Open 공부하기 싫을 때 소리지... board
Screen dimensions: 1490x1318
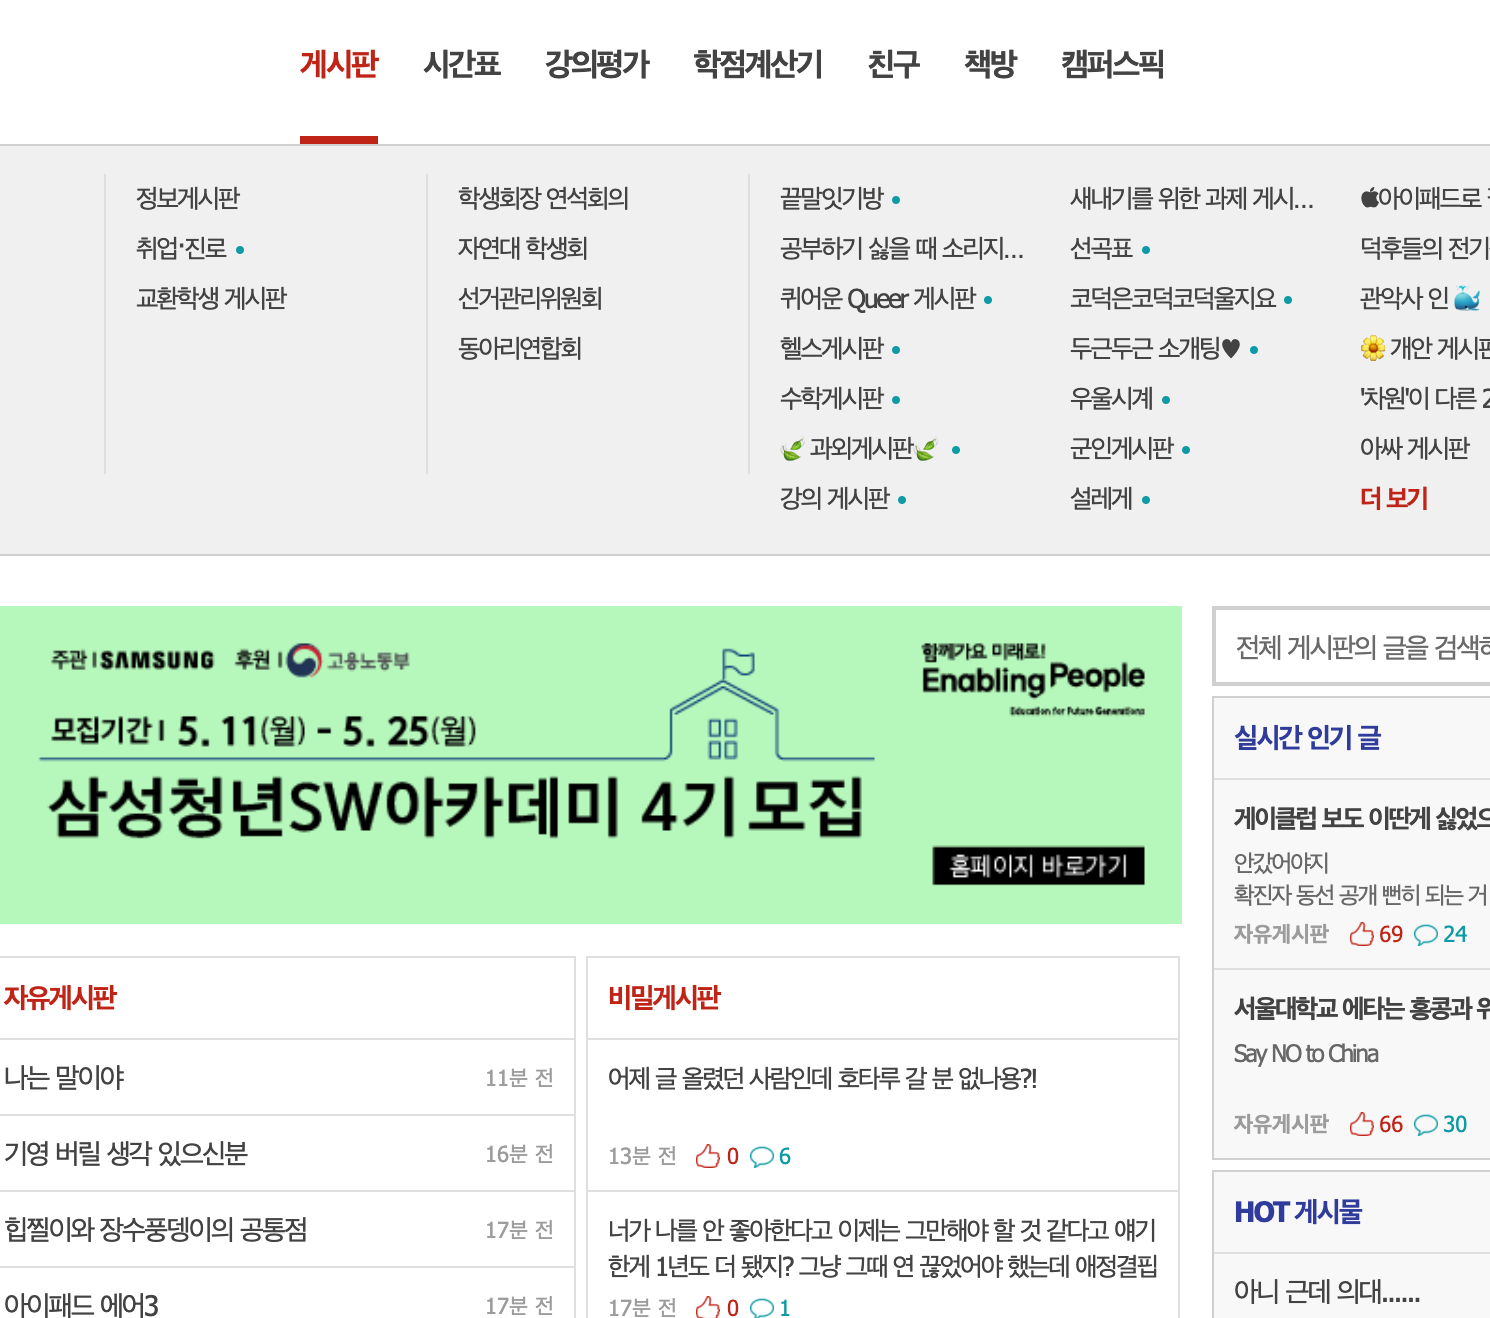[902, 248]
